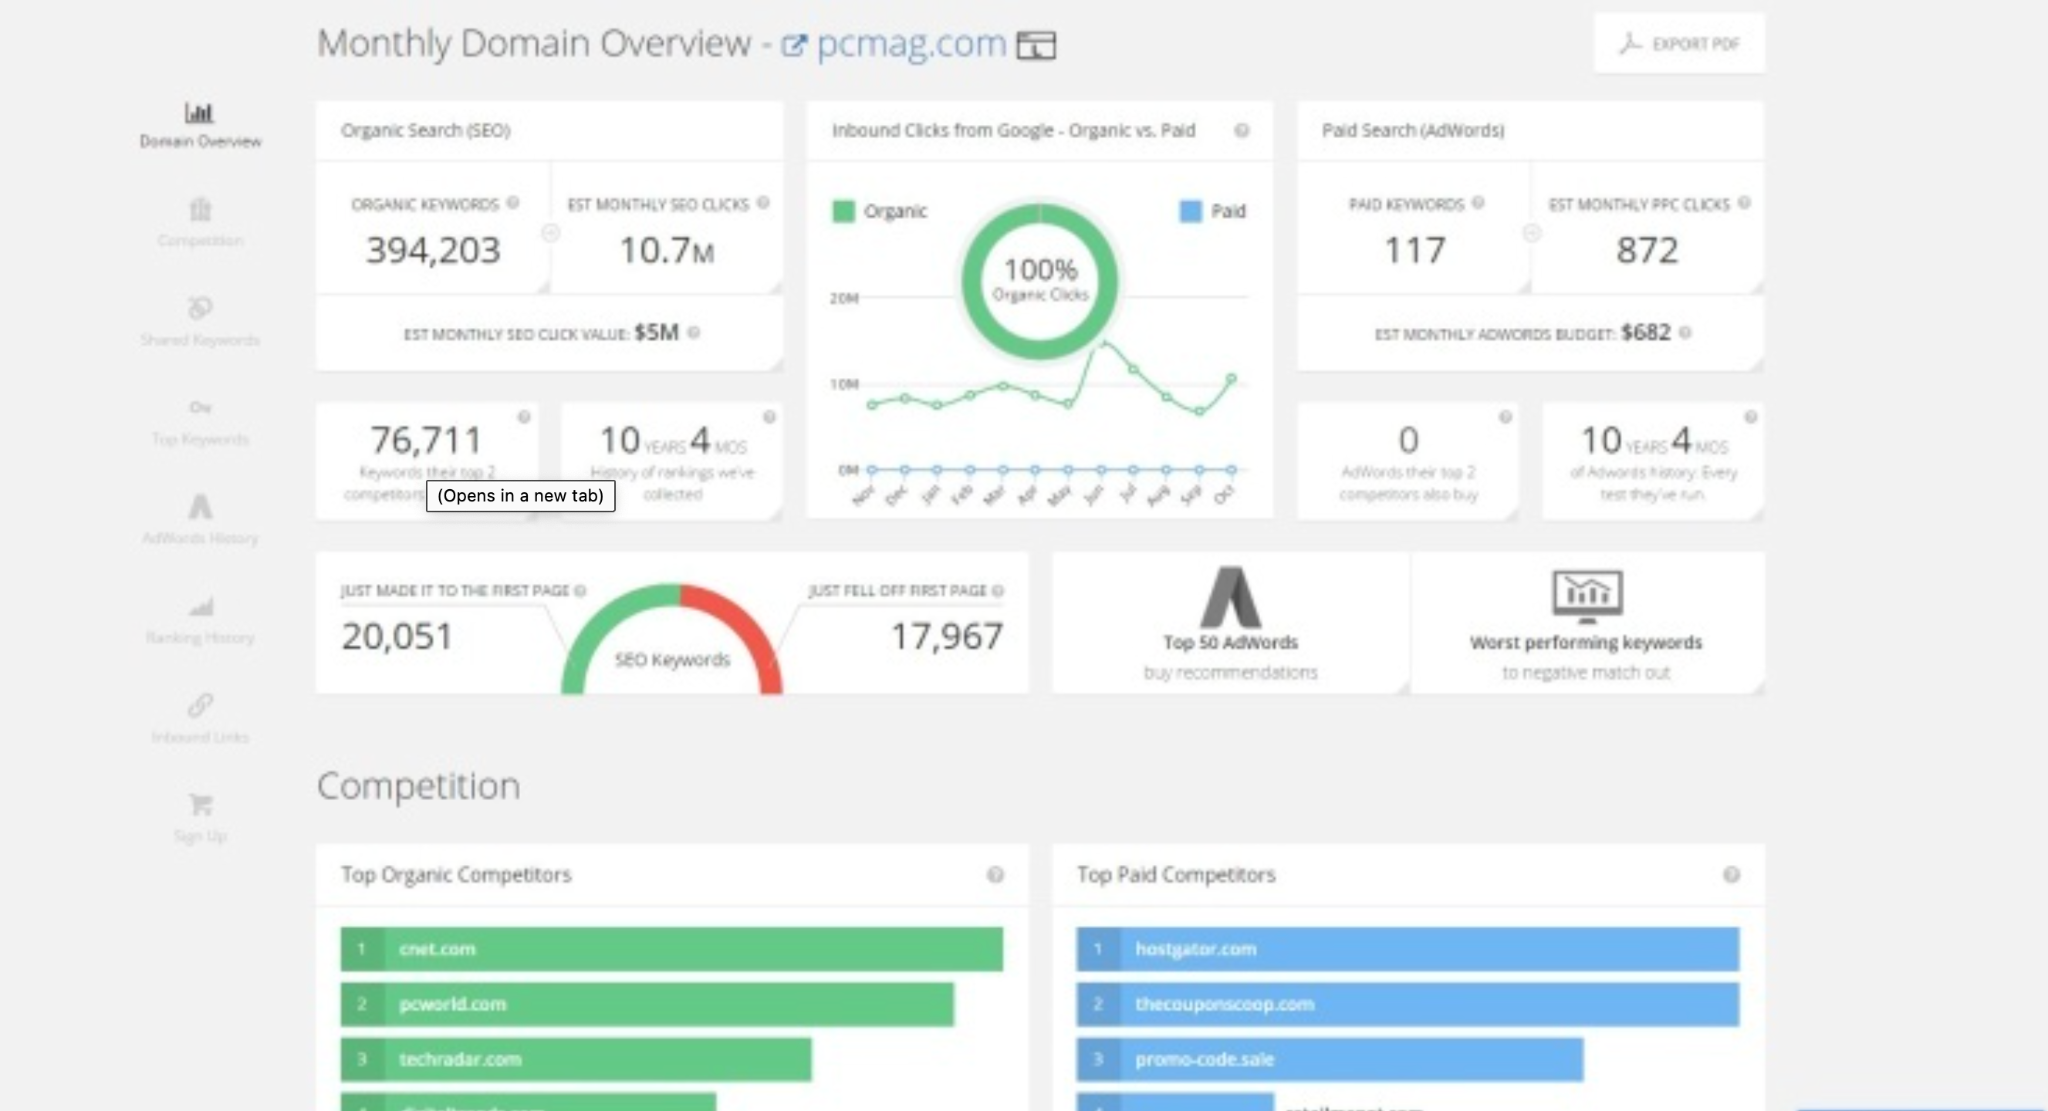Image resolution: width=2048 pixels, height=1111 pixels.
Task: Click the hostgator.com paid competitor bar
Action: pyautogui.click(x=1407, y=949)
